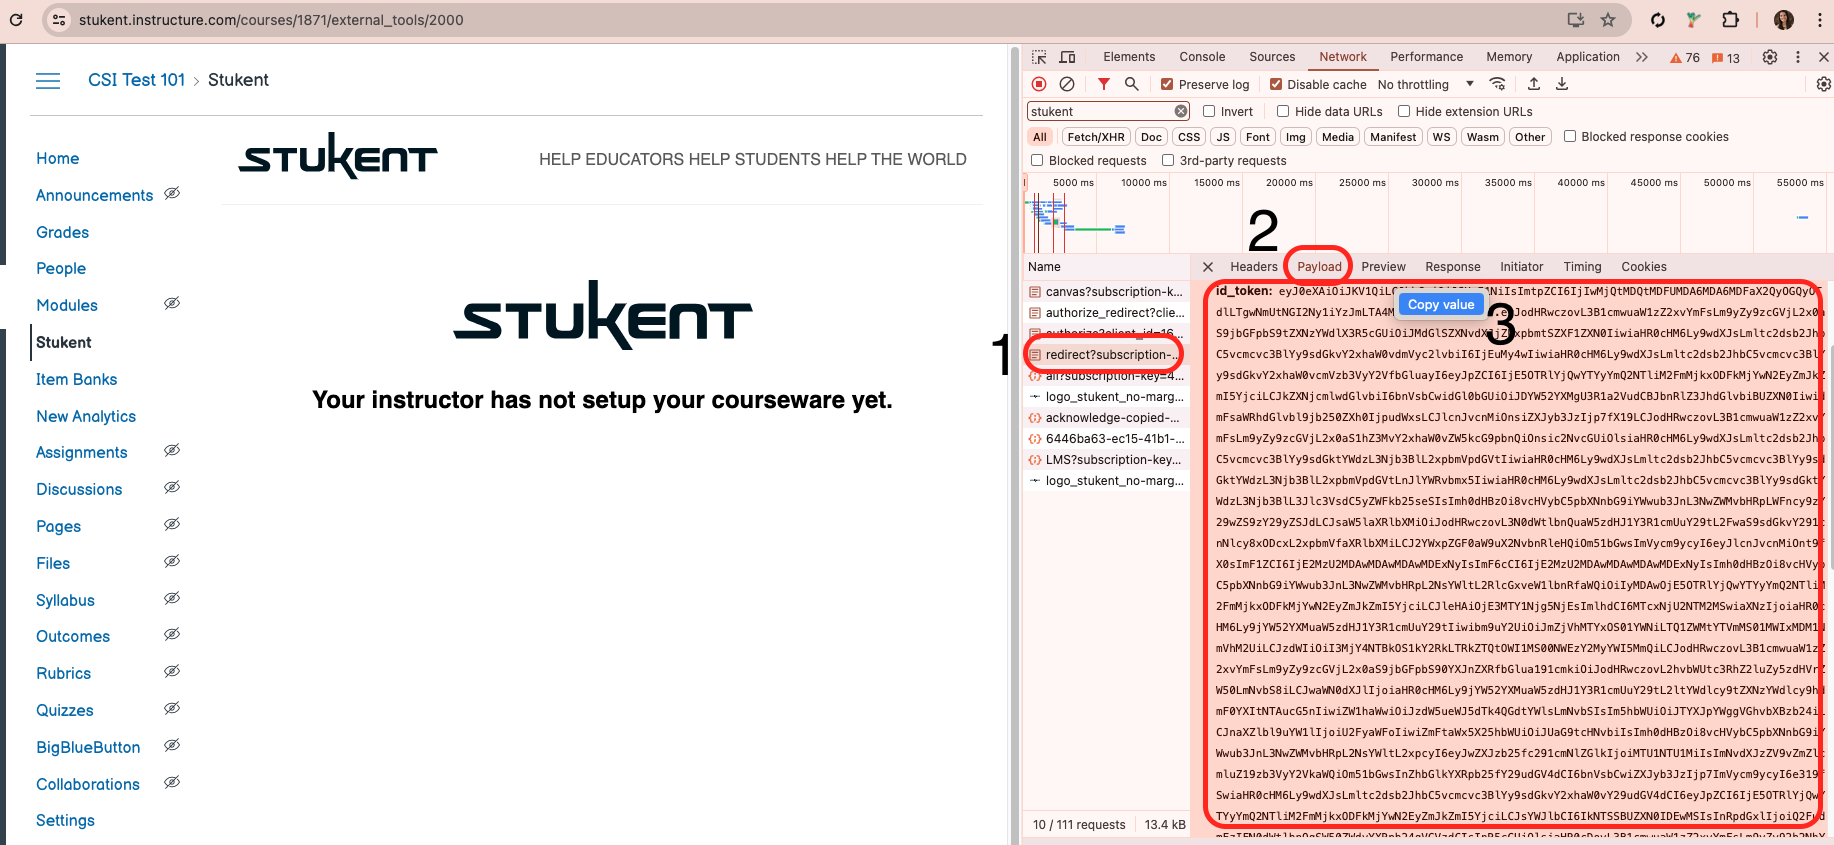Enable Hide extension URLs checkbox
1834x845 pixels.
click(1404, 111)
